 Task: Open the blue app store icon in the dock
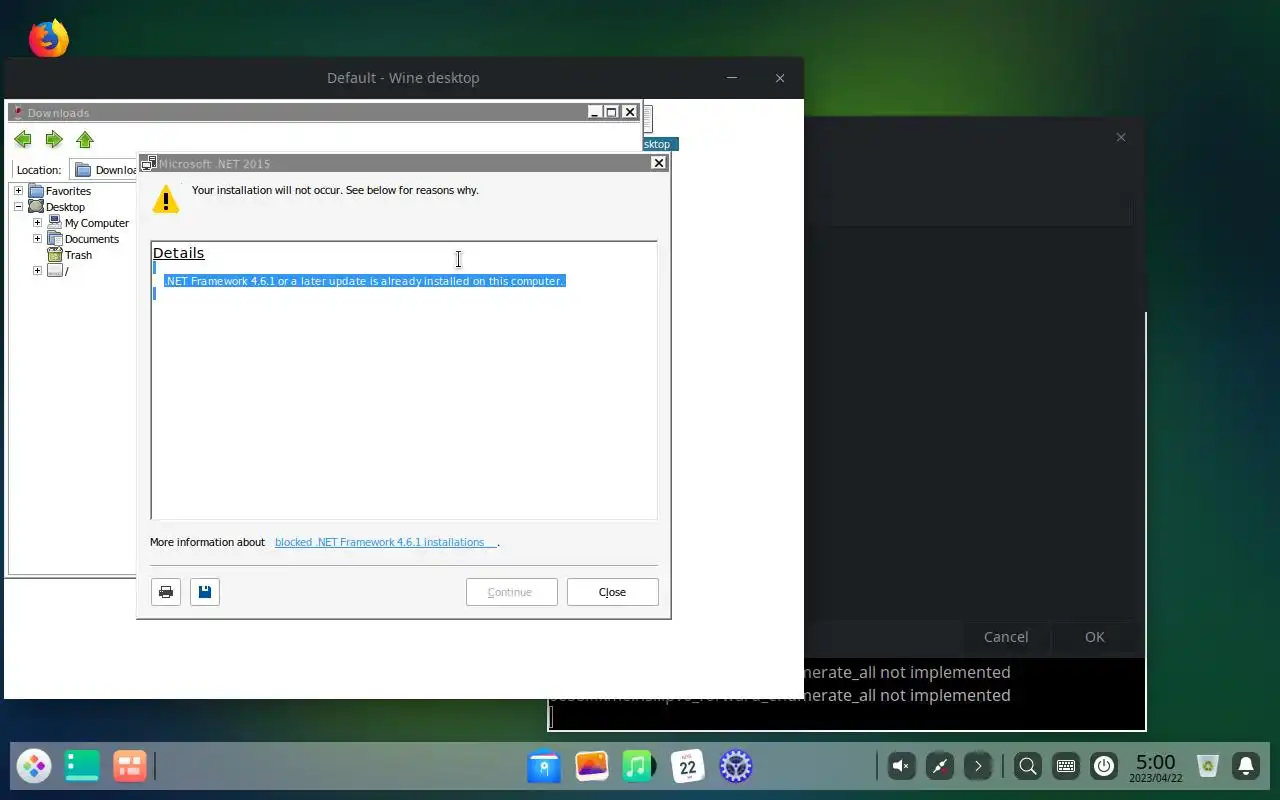(544, 767)
